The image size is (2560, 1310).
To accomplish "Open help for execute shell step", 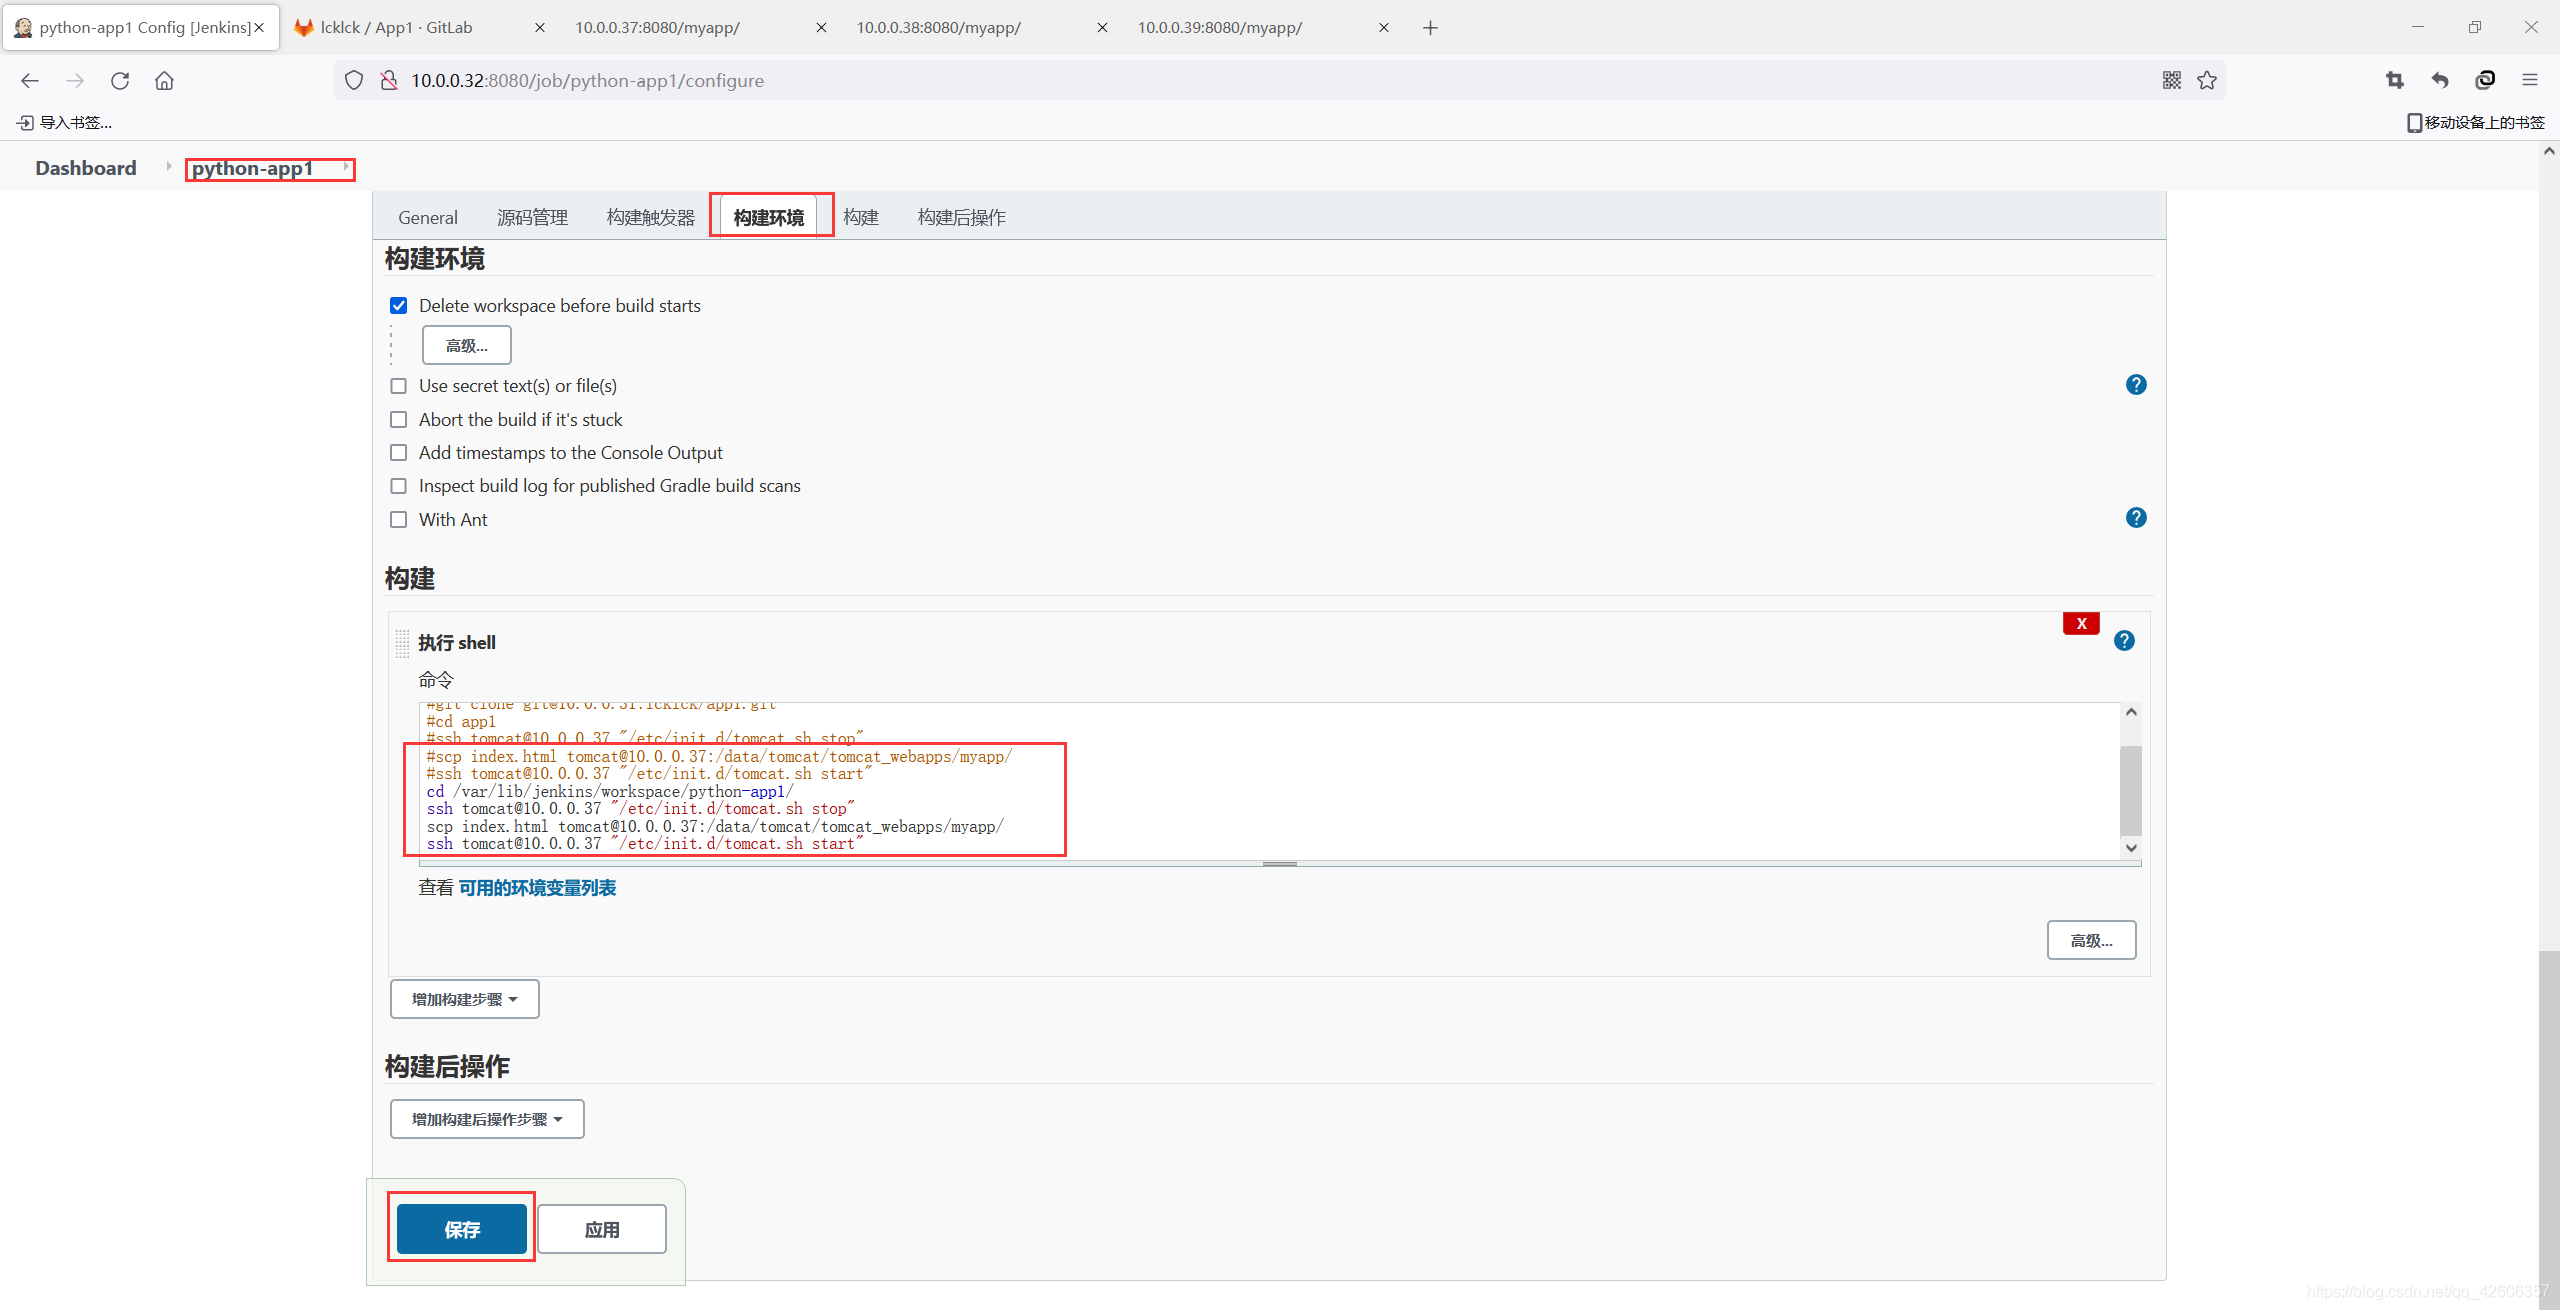I will (2124, 641).
